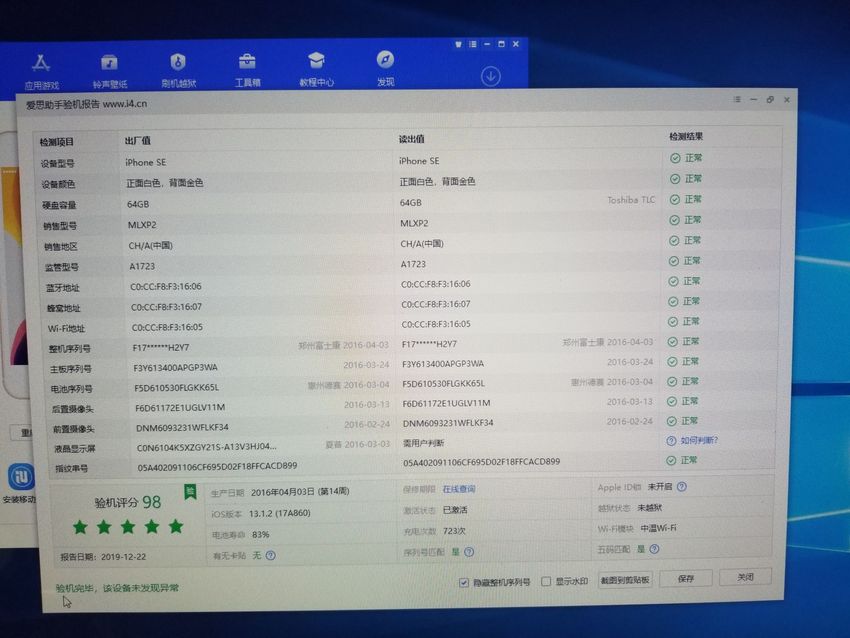
Task: Click the list menu icon in main window title bar
Action: [473, 44]
